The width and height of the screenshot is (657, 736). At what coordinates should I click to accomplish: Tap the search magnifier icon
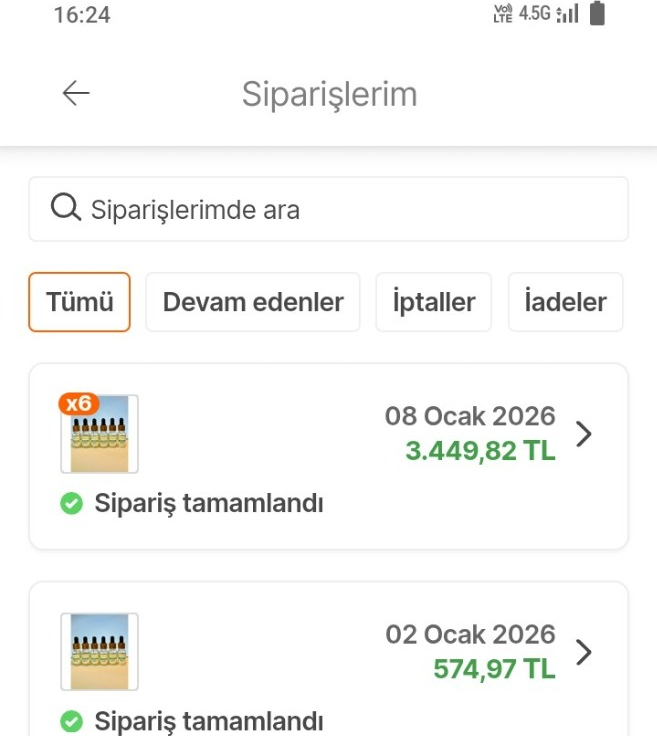click(65, 209)
